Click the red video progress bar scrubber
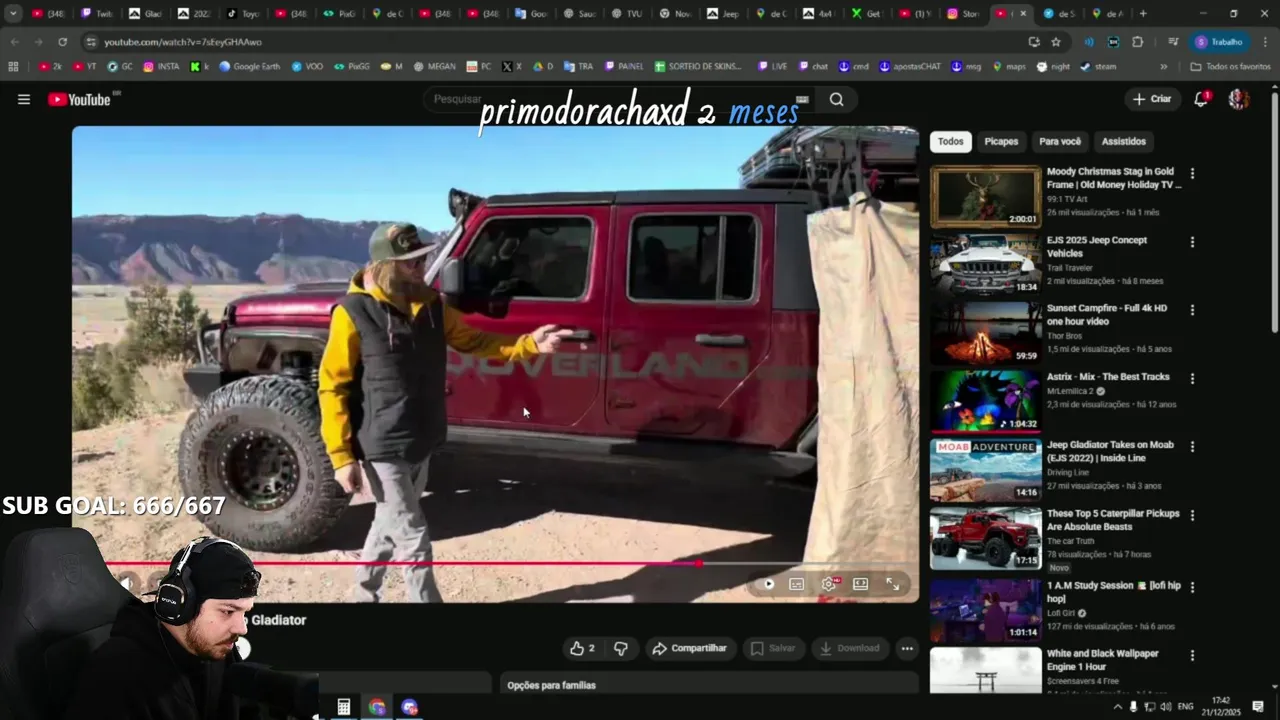The height and width of the screenshot is (720, 1280). (x=699, y=564)
